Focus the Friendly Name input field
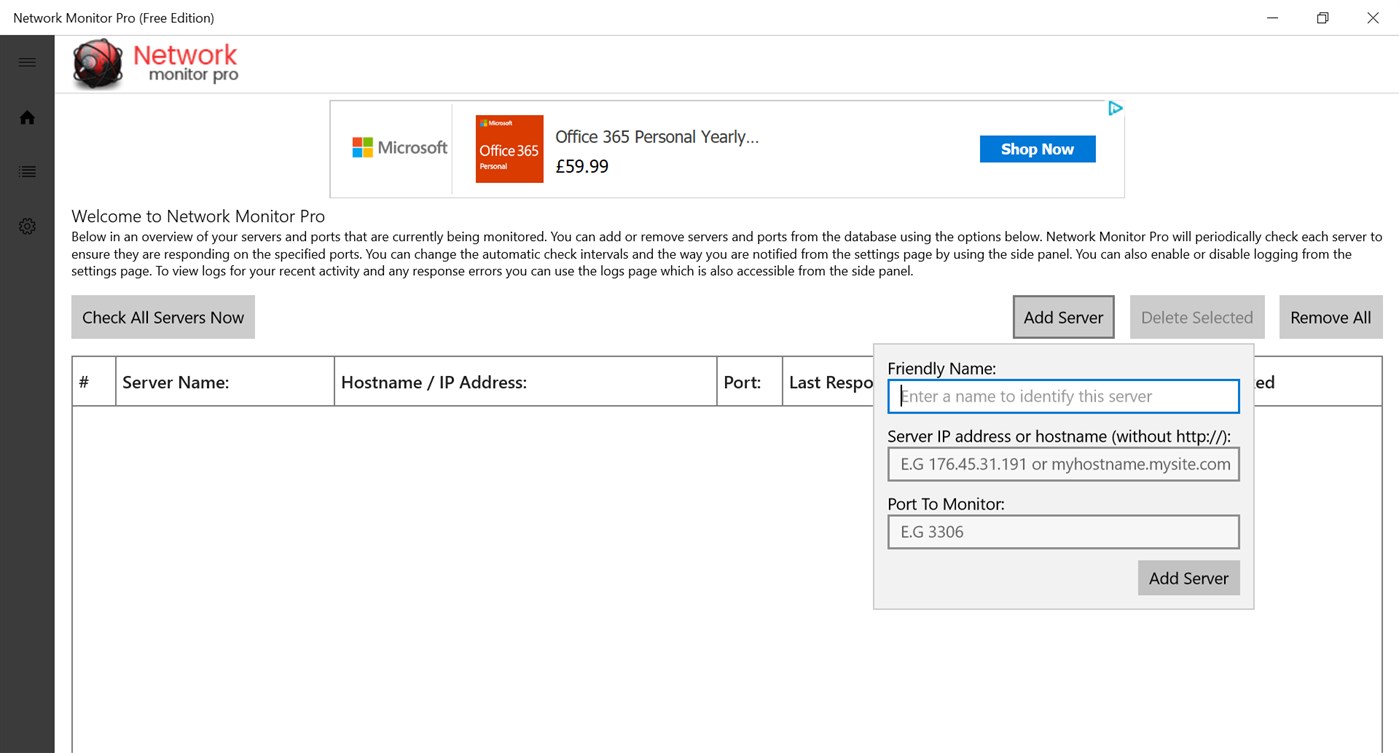 tap(1063, 396)
